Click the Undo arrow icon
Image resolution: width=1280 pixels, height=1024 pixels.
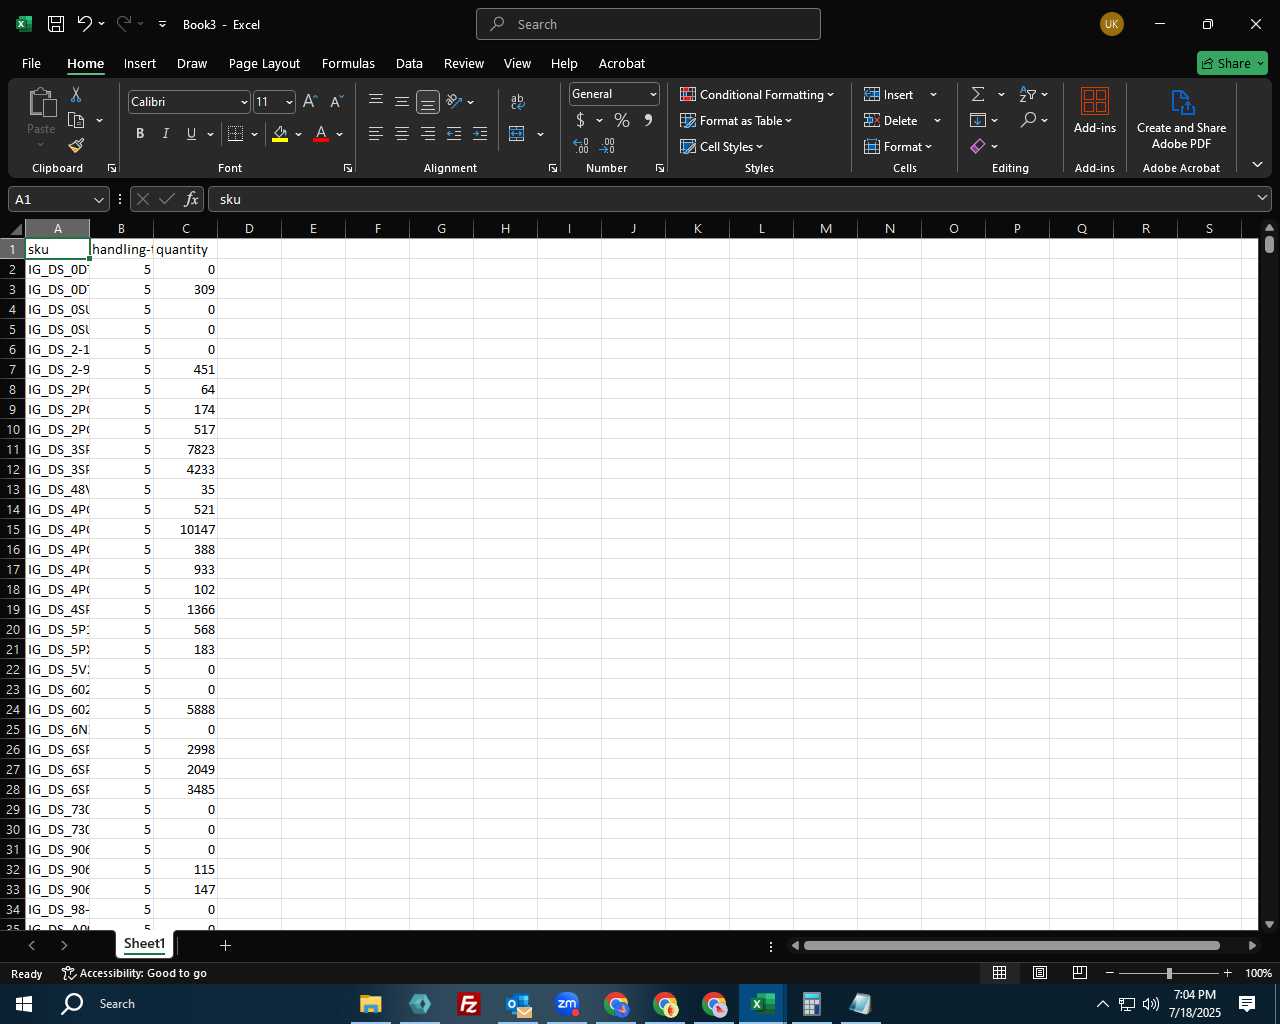(x=85, y=24)
